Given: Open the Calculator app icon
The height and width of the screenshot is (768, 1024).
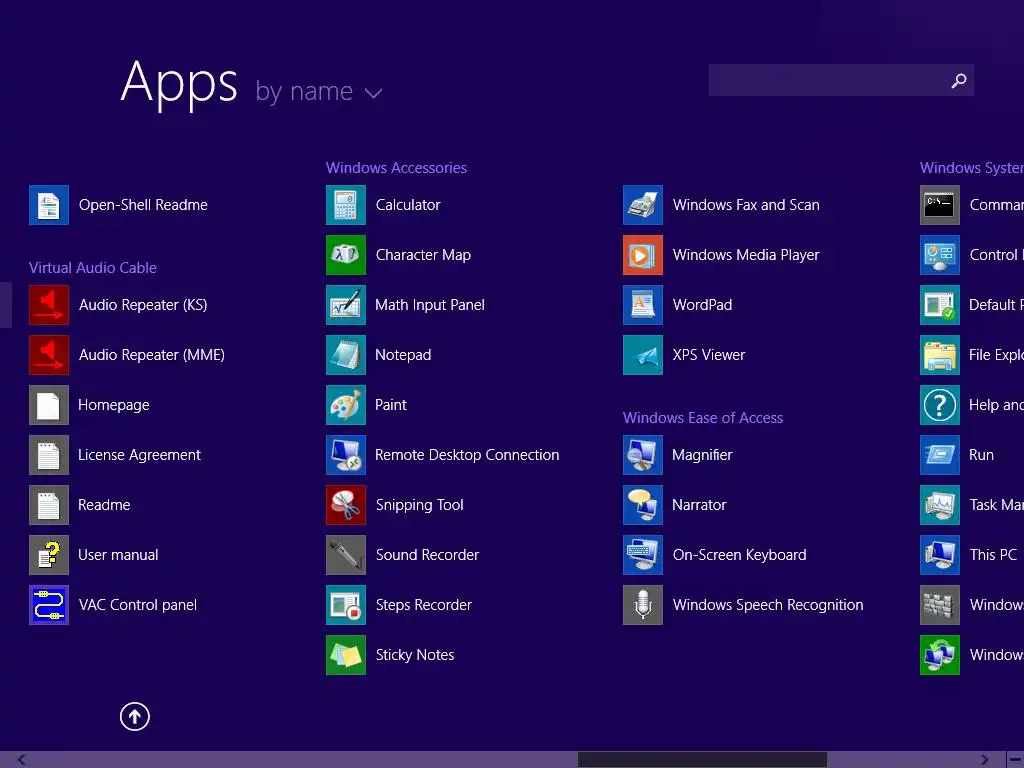Looking at the screenshot, I should pyautogui.click(x=345, y=205).
